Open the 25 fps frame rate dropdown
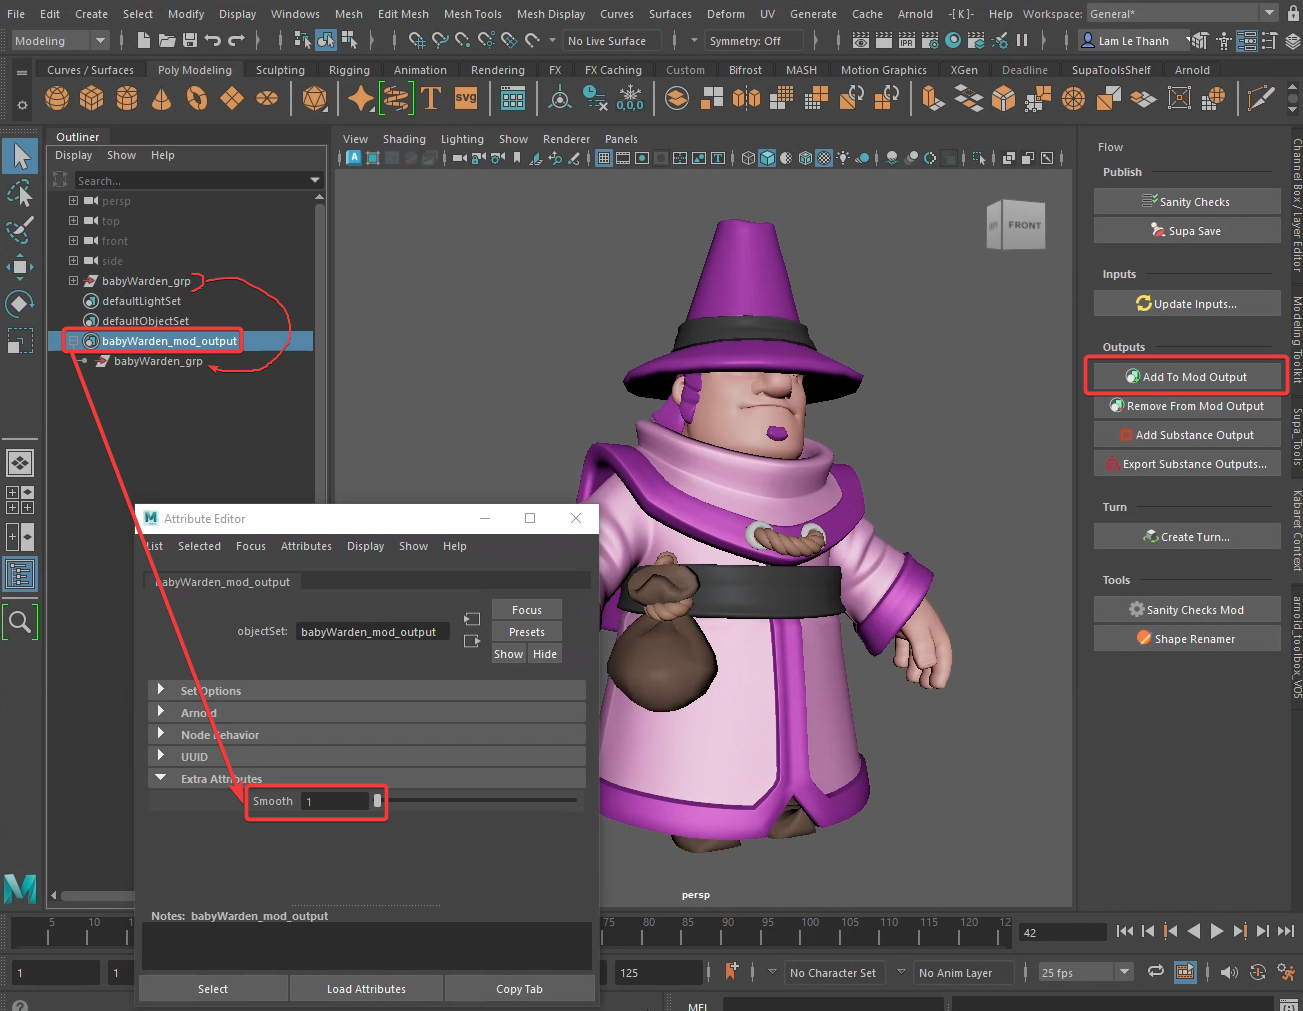The image size is (1303, 1011). [x=1085, y=972]
